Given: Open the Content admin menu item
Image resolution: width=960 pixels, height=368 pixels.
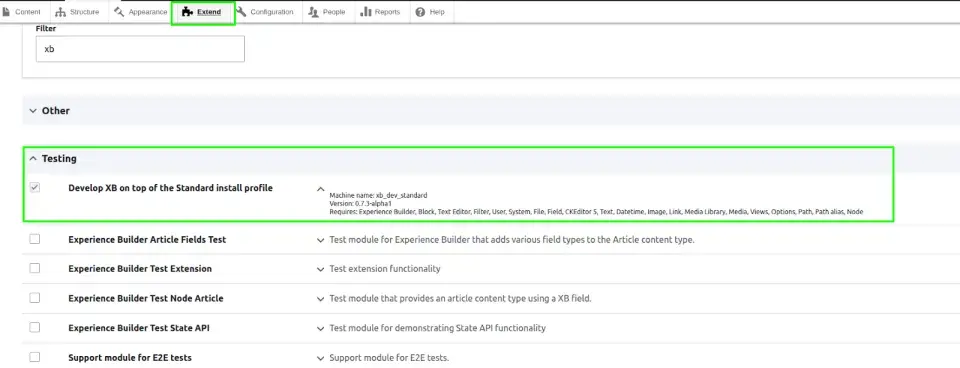Looking at the screenshot, I should tap(22, 12).
